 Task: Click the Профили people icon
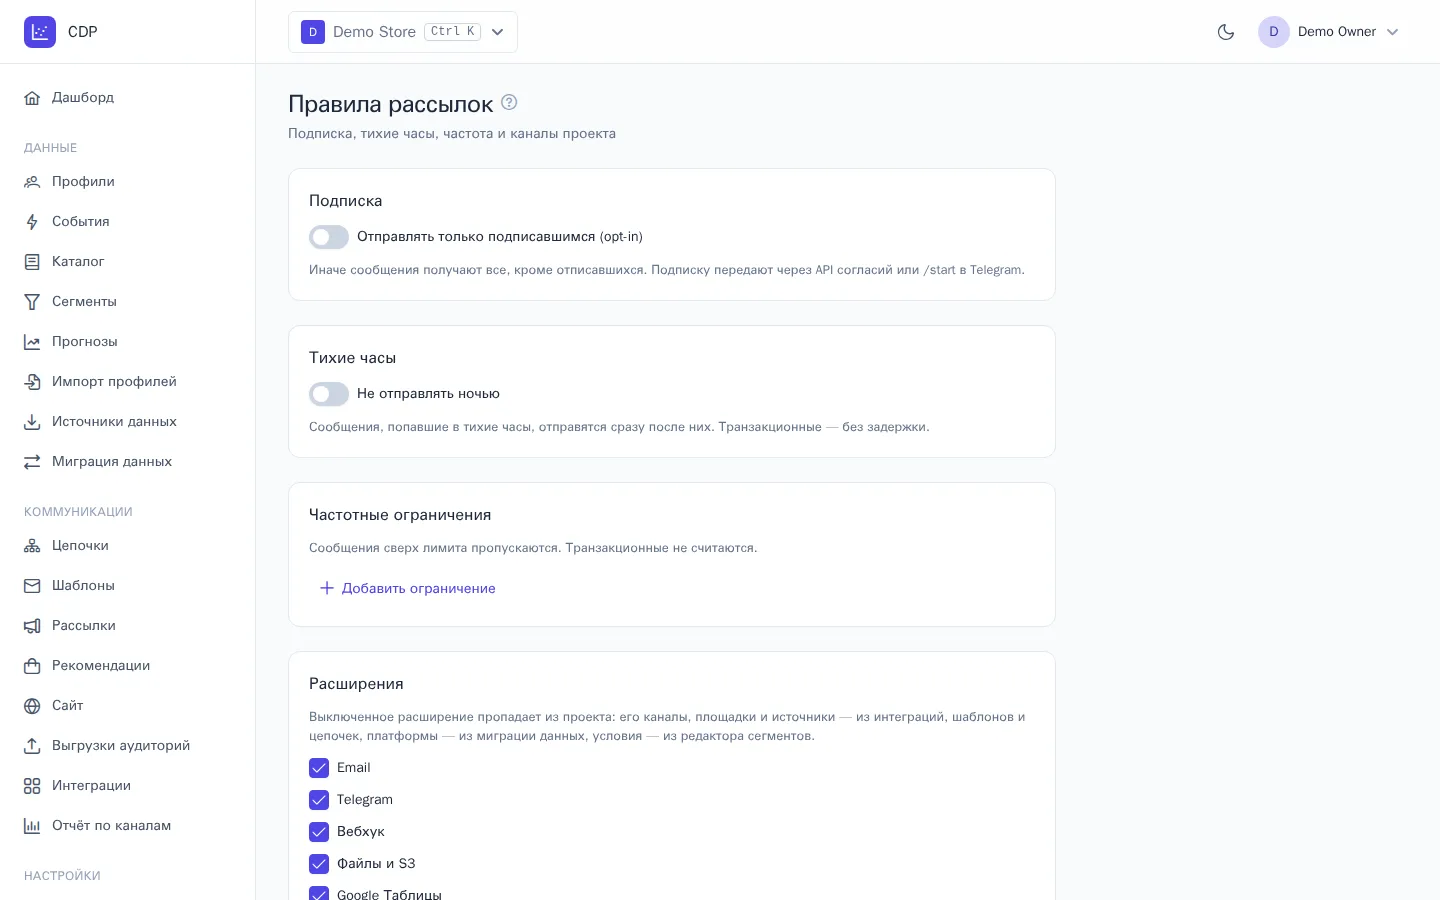click(x=32, y=182)
